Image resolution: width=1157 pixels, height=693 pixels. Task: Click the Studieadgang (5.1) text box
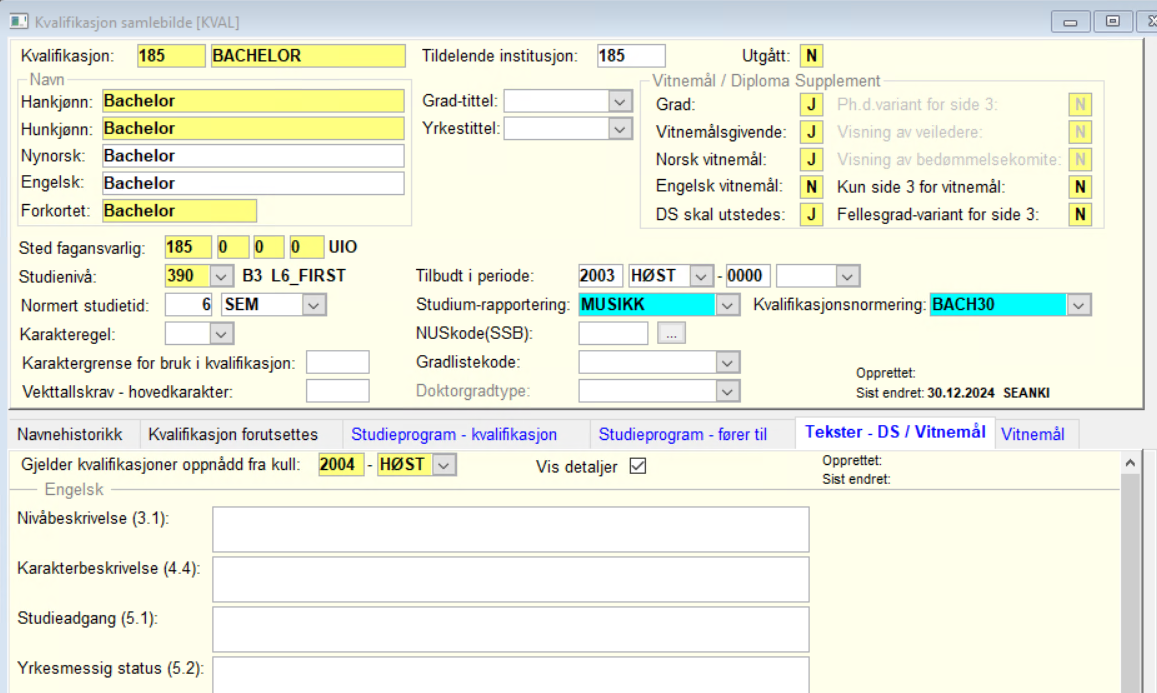[511, 630]
